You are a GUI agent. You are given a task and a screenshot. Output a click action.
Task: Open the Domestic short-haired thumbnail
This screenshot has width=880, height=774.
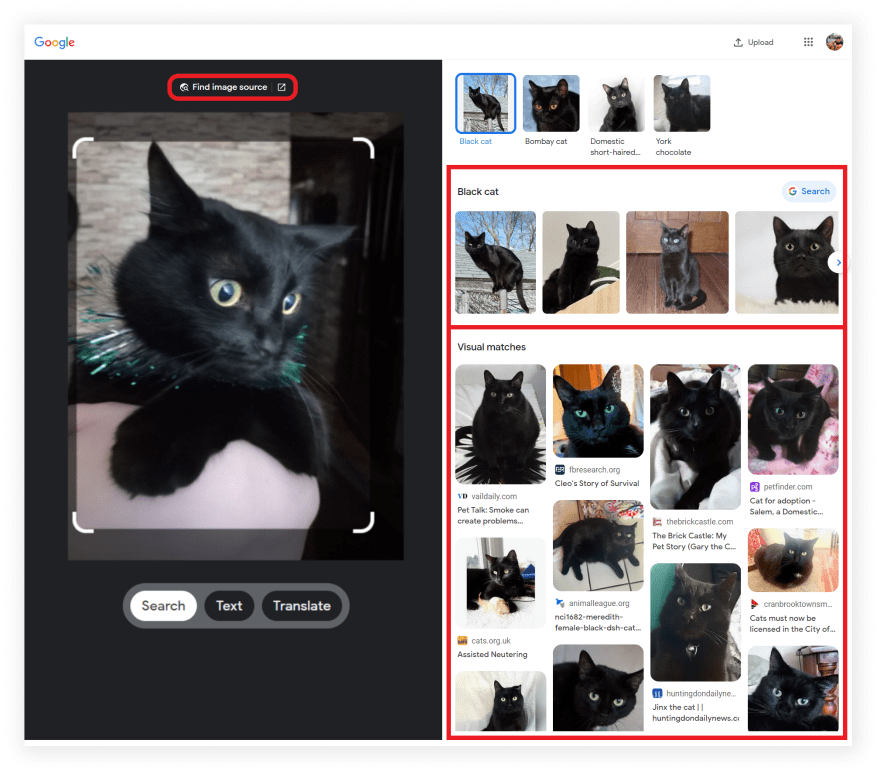(617, 103)
